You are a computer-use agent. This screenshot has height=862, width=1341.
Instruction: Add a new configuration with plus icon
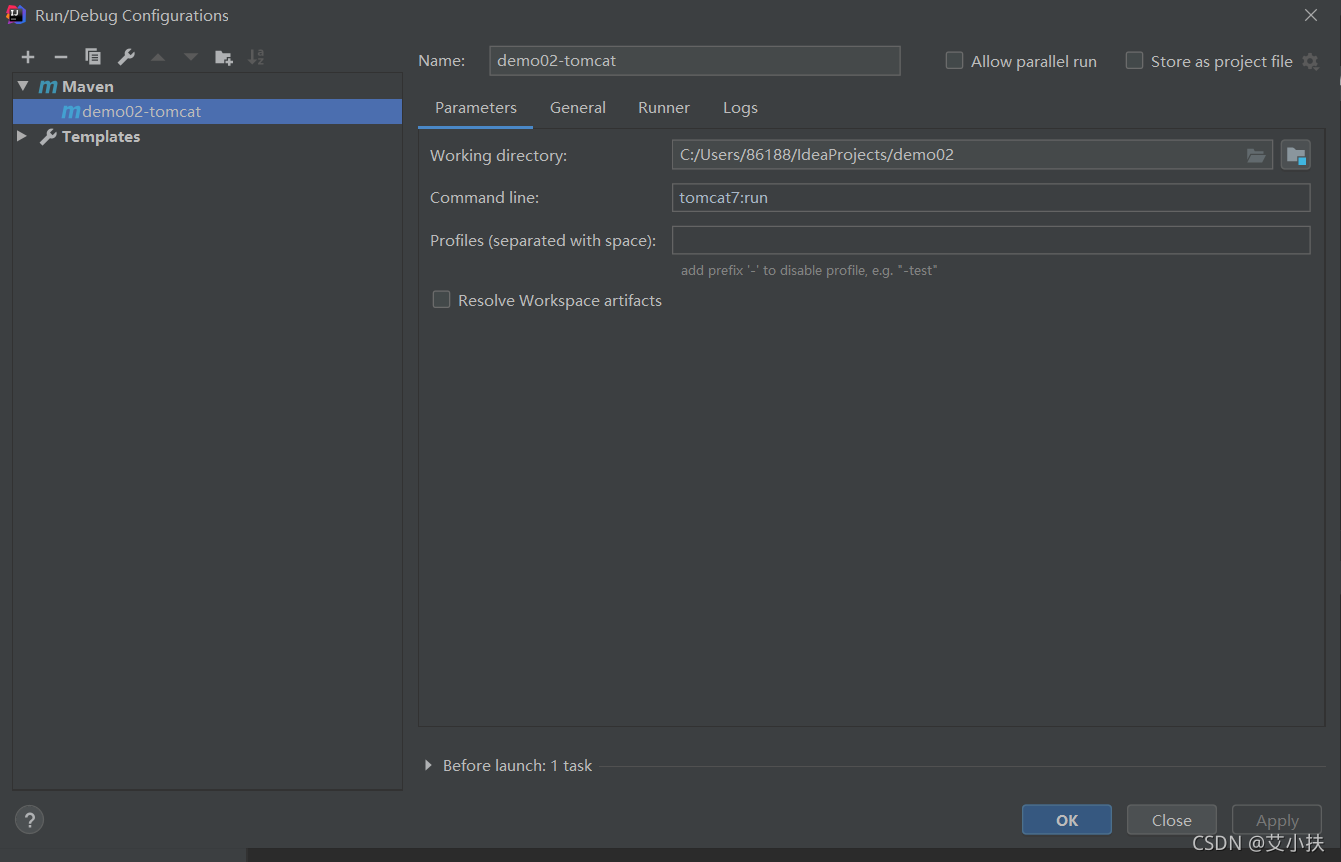click(28, 57)
